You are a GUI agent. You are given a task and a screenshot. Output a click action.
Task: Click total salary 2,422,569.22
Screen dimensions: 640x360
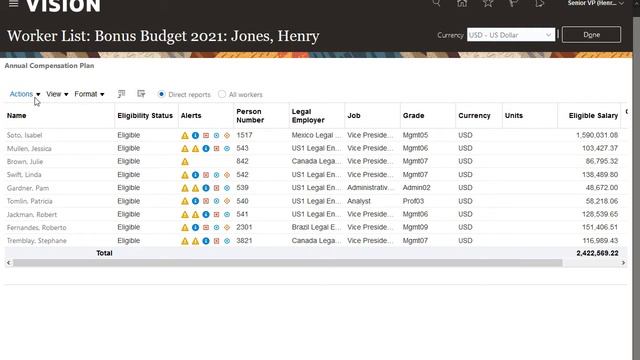click(x=597, y=253)
